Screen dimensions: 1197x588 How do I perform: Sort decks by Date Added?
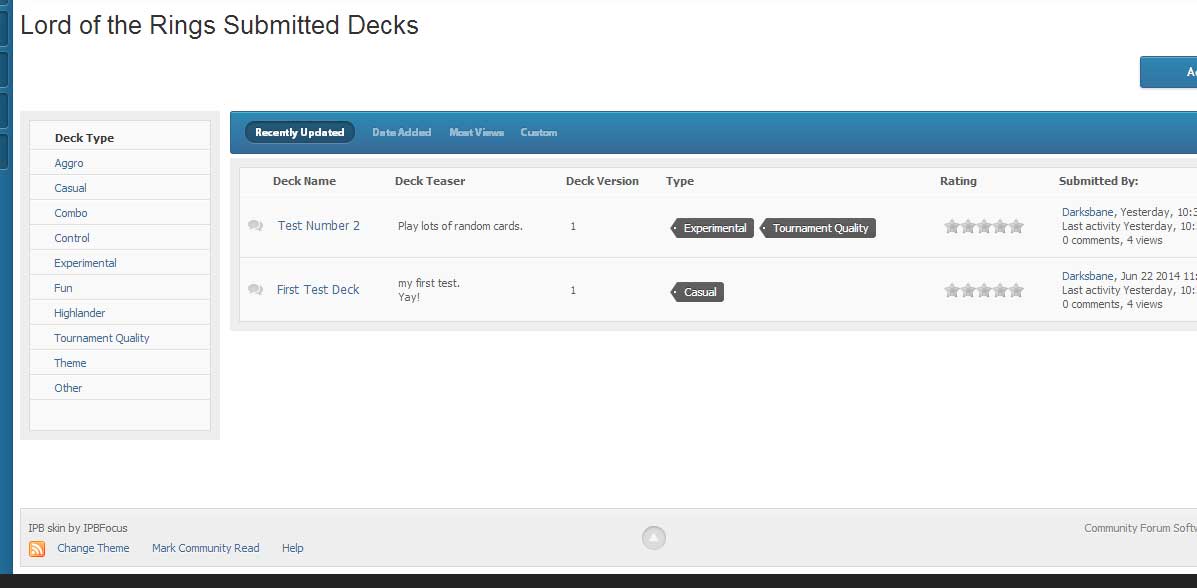[x=402, y=132]
